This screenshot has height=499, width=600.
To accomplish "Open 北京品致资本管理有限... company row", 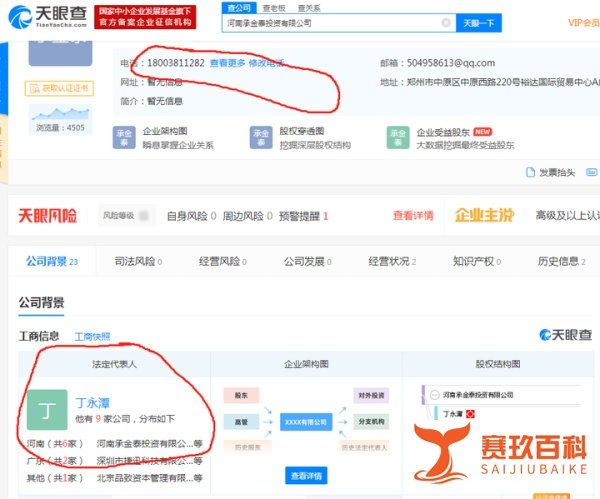I will pos(149,478).
